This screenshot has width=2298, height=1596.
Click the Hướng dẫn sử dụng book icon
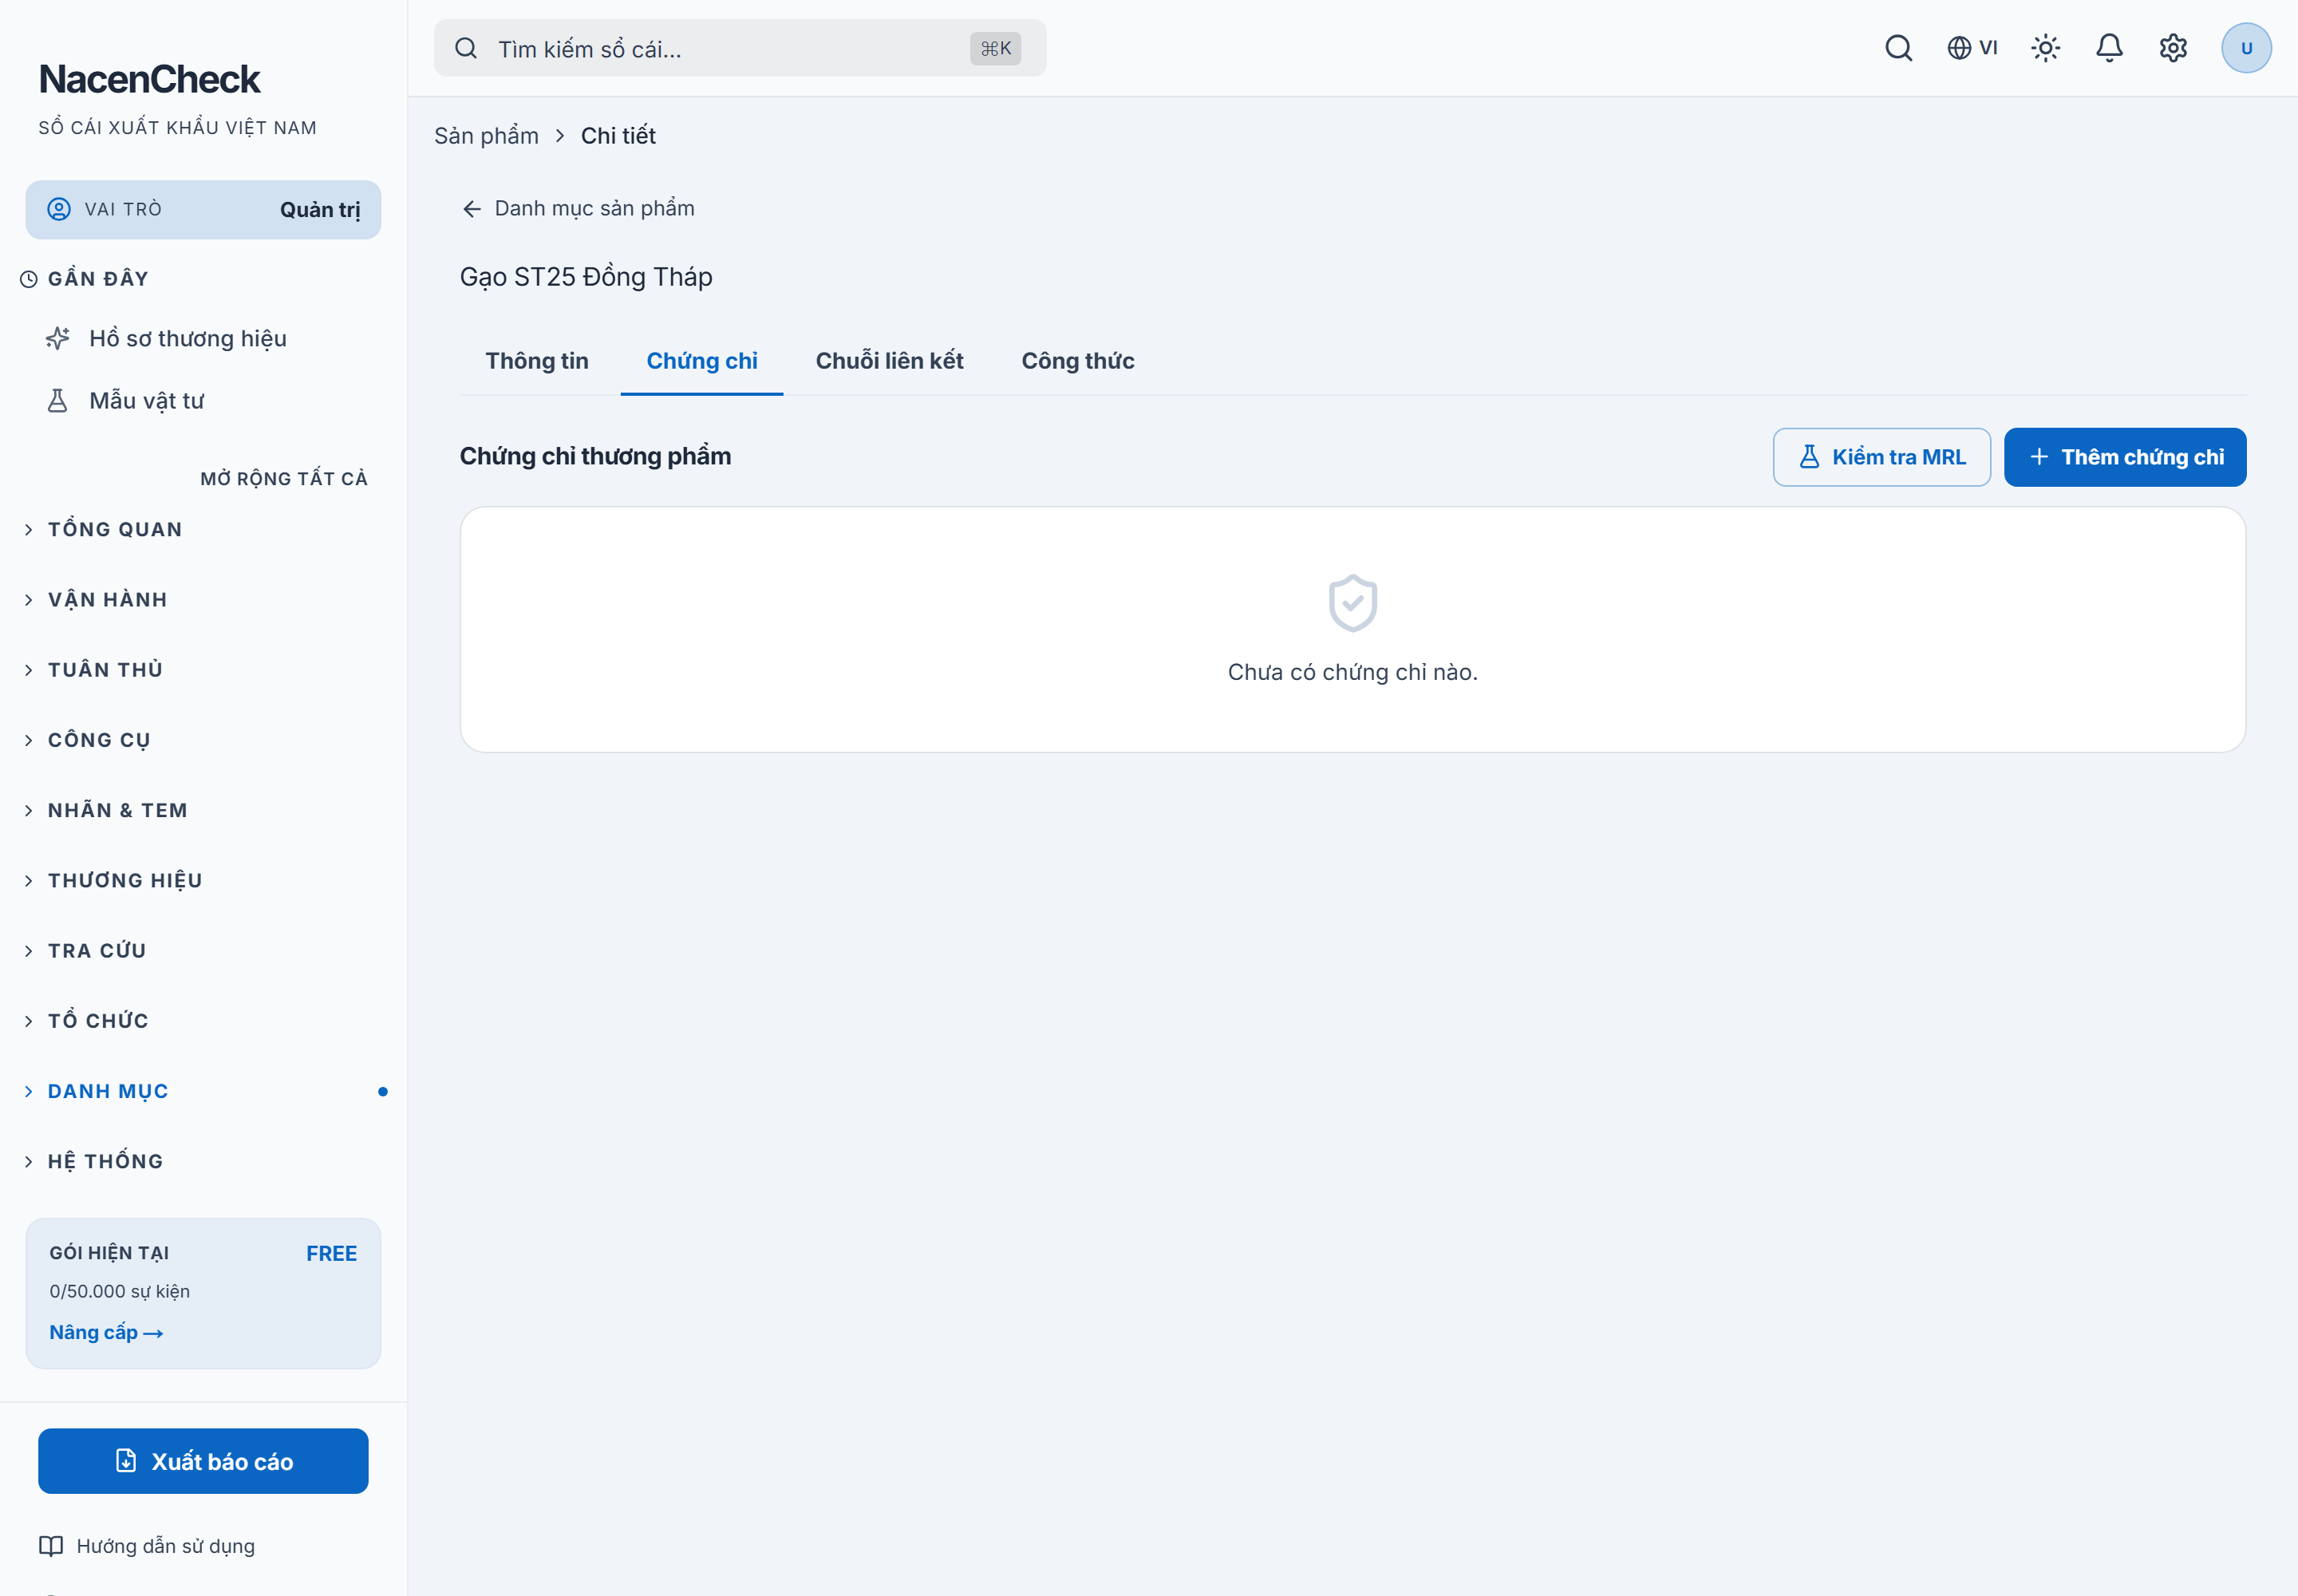click(x=51, y=1546)
